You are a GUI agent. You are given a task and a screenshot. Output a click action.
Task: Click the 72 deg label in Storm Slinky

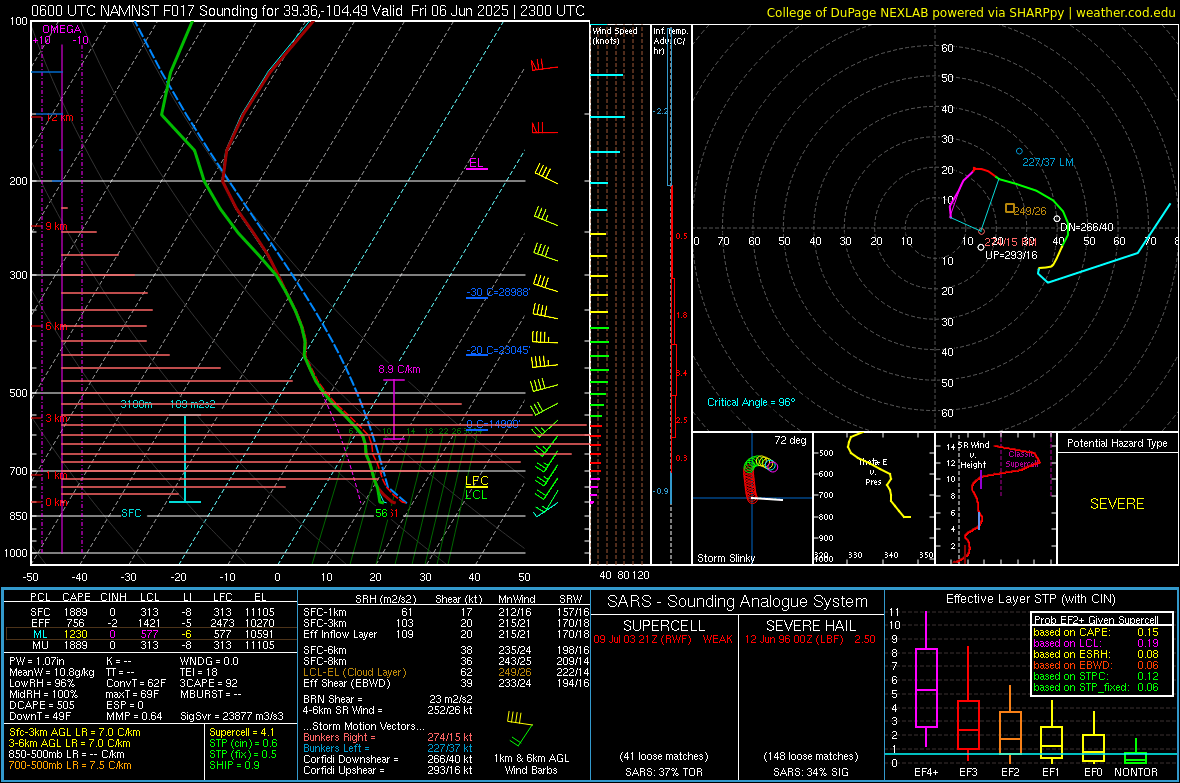(x=790, y=440)
